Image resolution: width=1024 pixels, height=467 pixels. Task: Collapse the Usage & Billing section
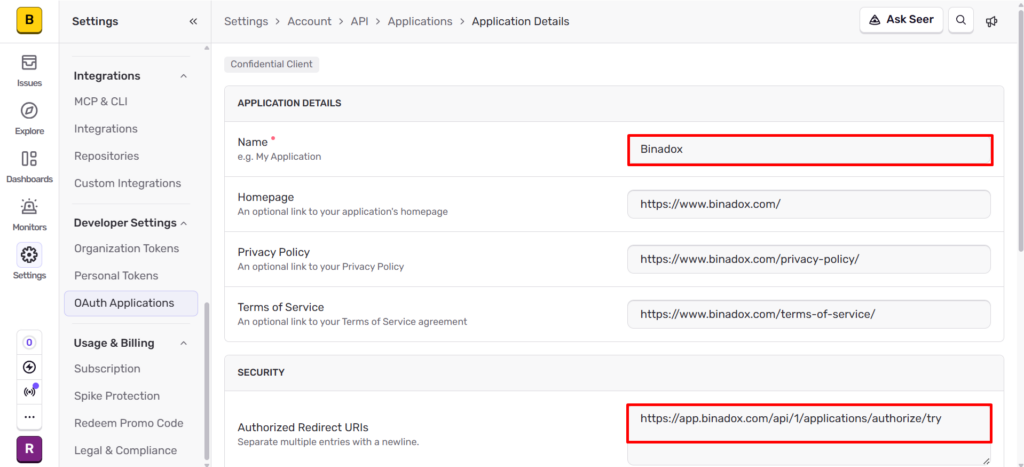coord(184,344)
